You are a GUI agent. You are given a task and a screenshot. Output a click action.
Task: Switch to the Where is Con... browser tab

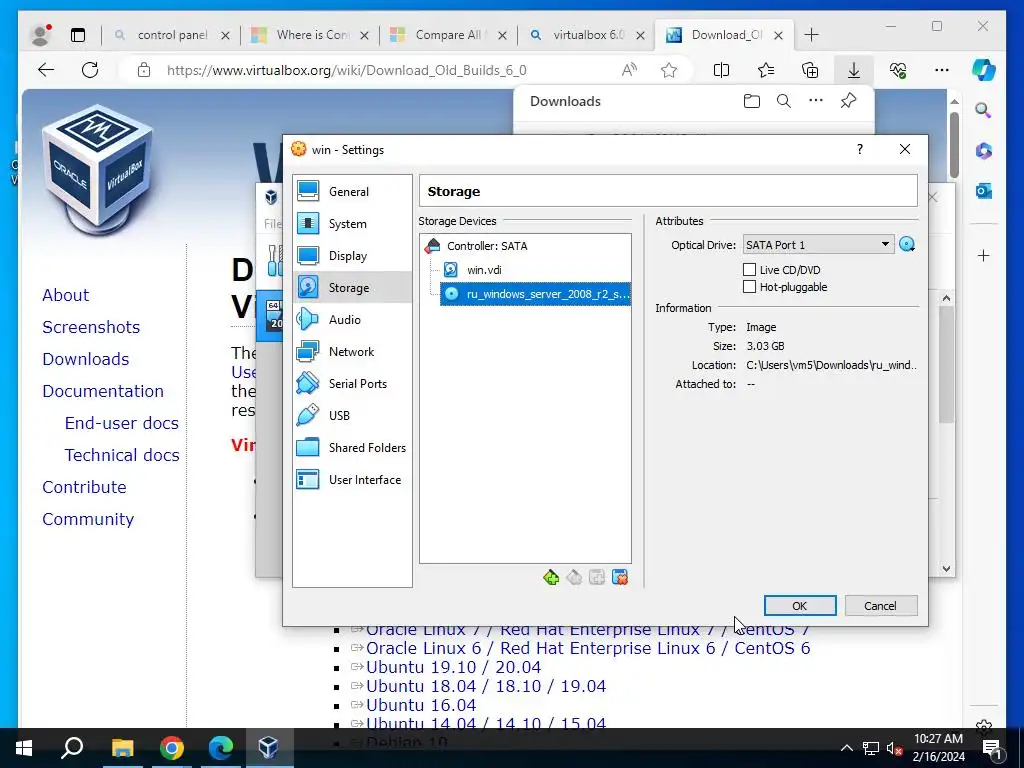(312, 35)
